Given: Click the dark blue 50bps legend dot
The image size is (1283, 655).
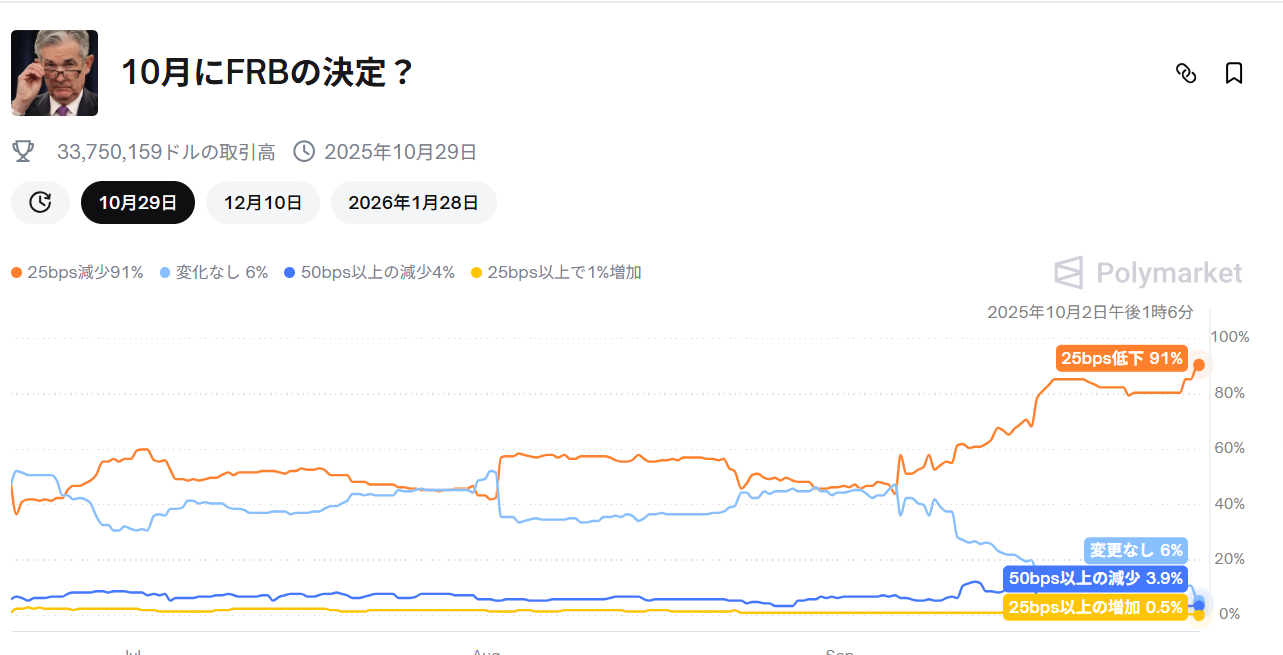Looking at the screenshot, I should pos(289,272).
